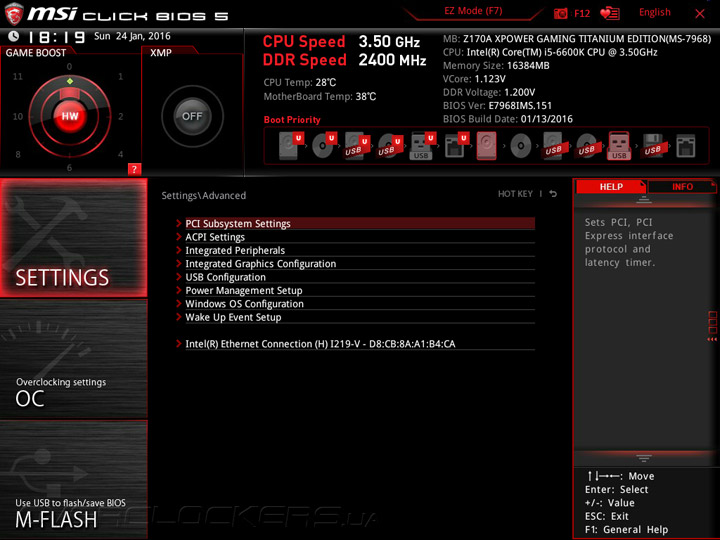Select the UEFI USB CD/DVD boot icon
The image size is (720, 540).
coord(390,145)
